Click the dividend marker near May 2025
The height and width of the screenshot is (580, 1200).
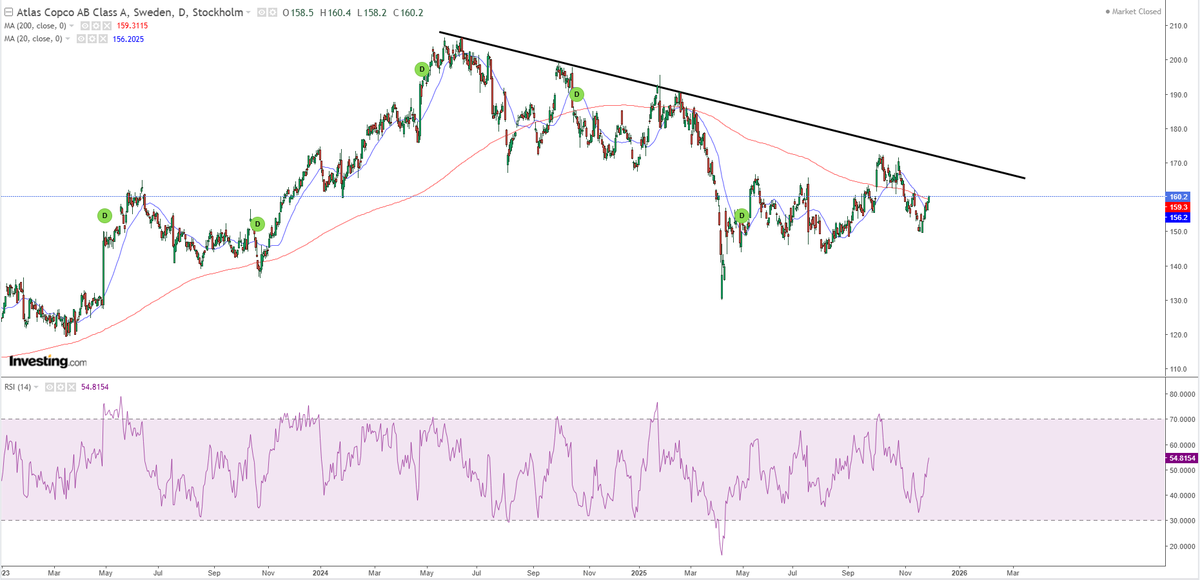point(742,215)
